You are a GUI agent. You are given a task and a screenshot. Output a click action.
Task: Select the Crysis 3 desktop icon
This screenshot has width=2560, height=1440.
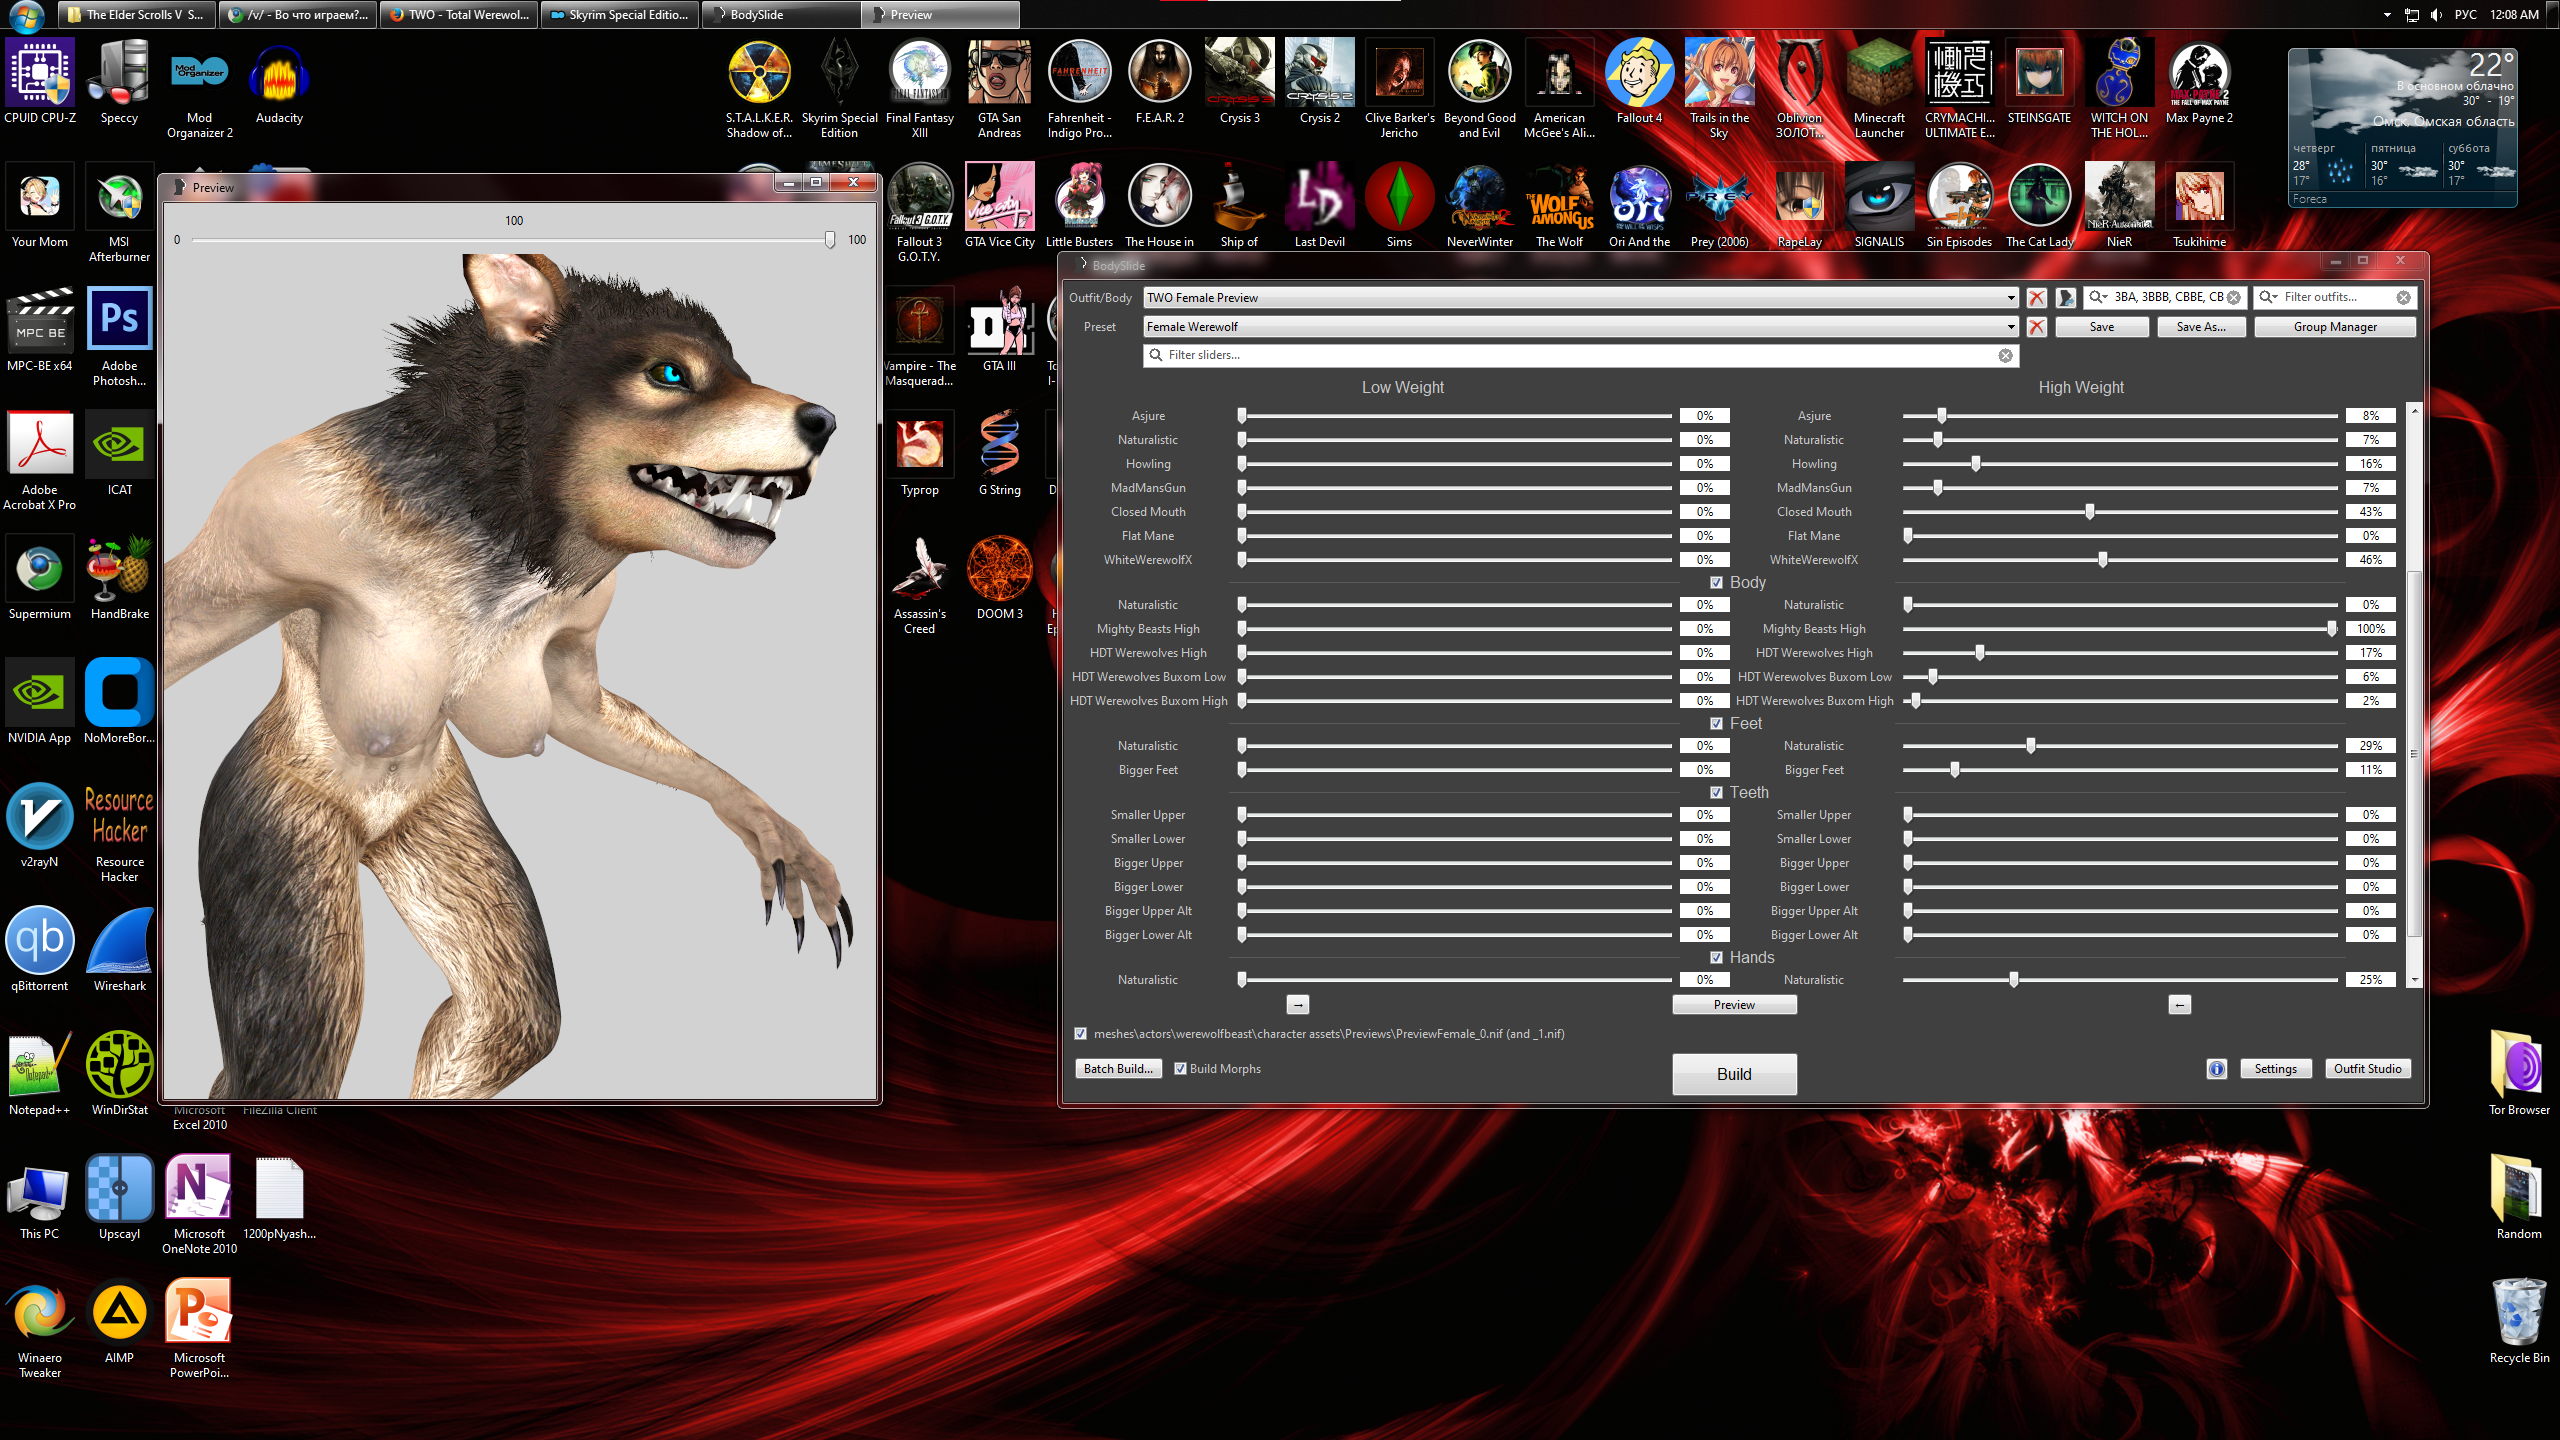click(1239, 82)
